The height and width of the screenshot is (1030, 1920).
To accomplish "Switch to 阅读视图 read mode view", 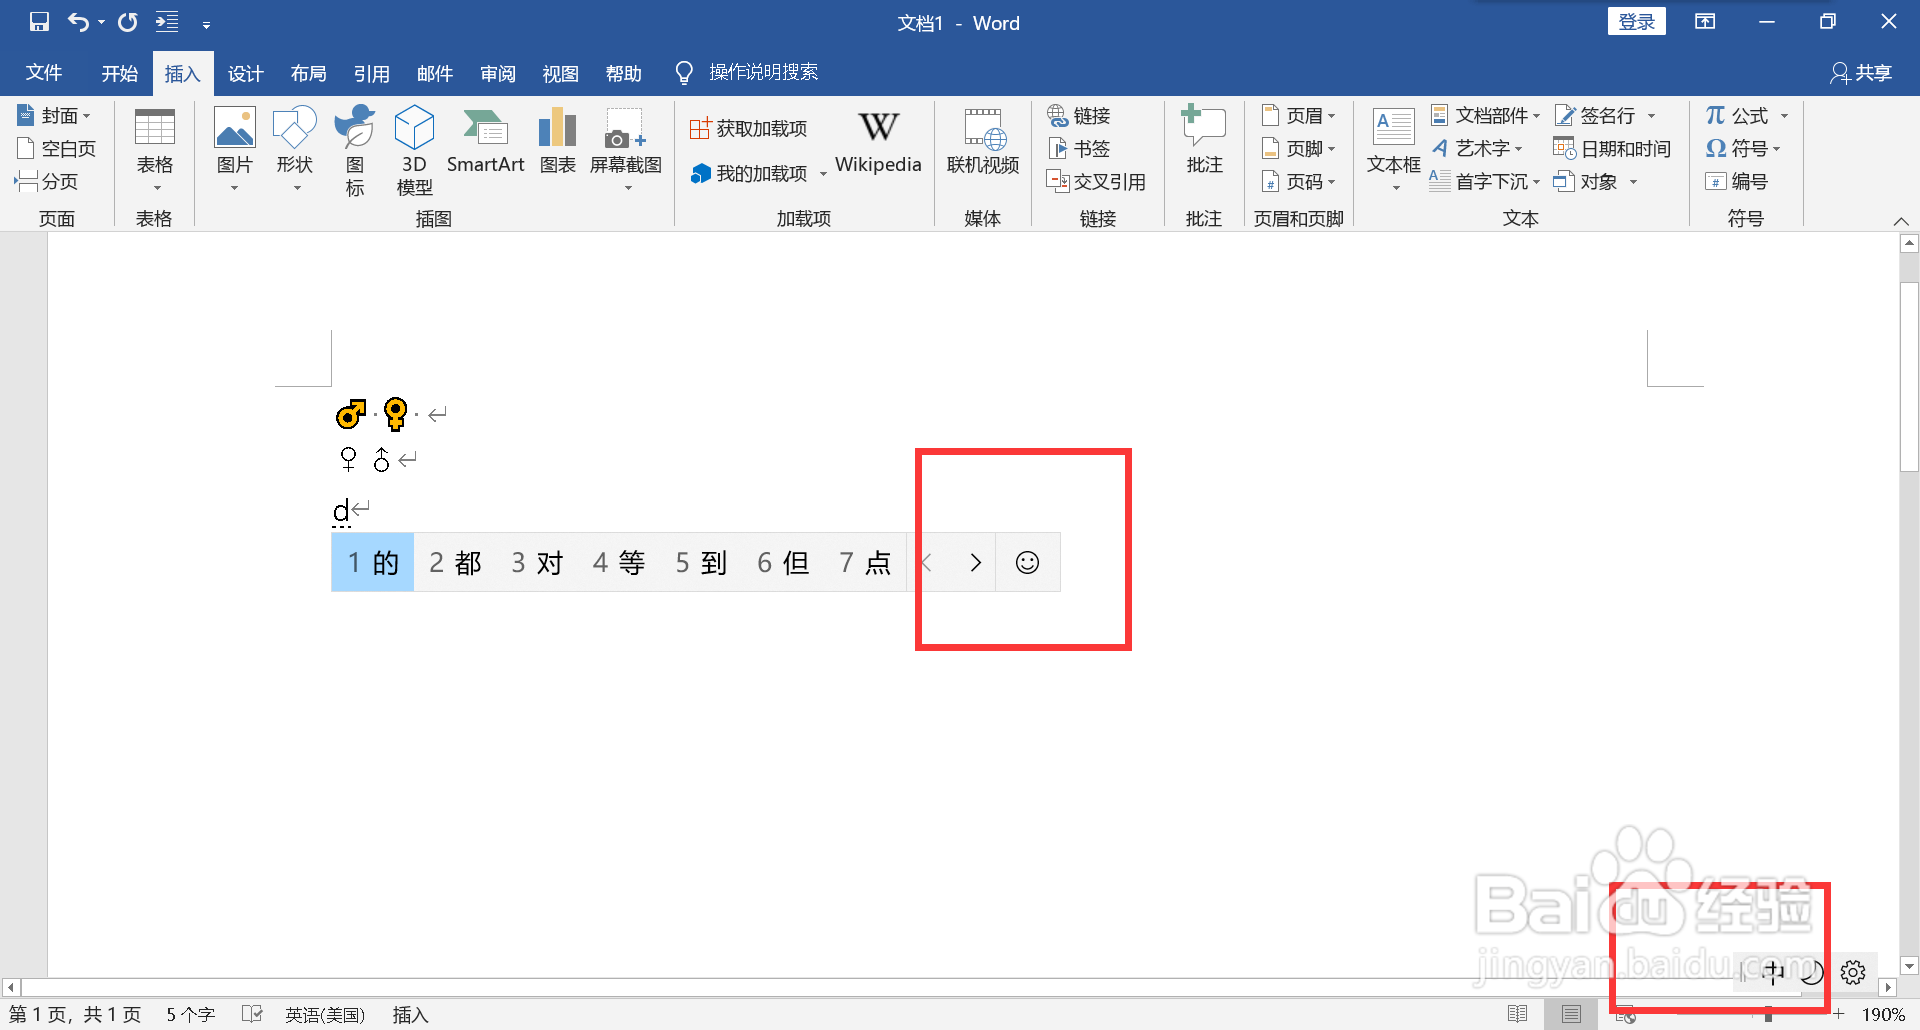I will 1518,1014.
